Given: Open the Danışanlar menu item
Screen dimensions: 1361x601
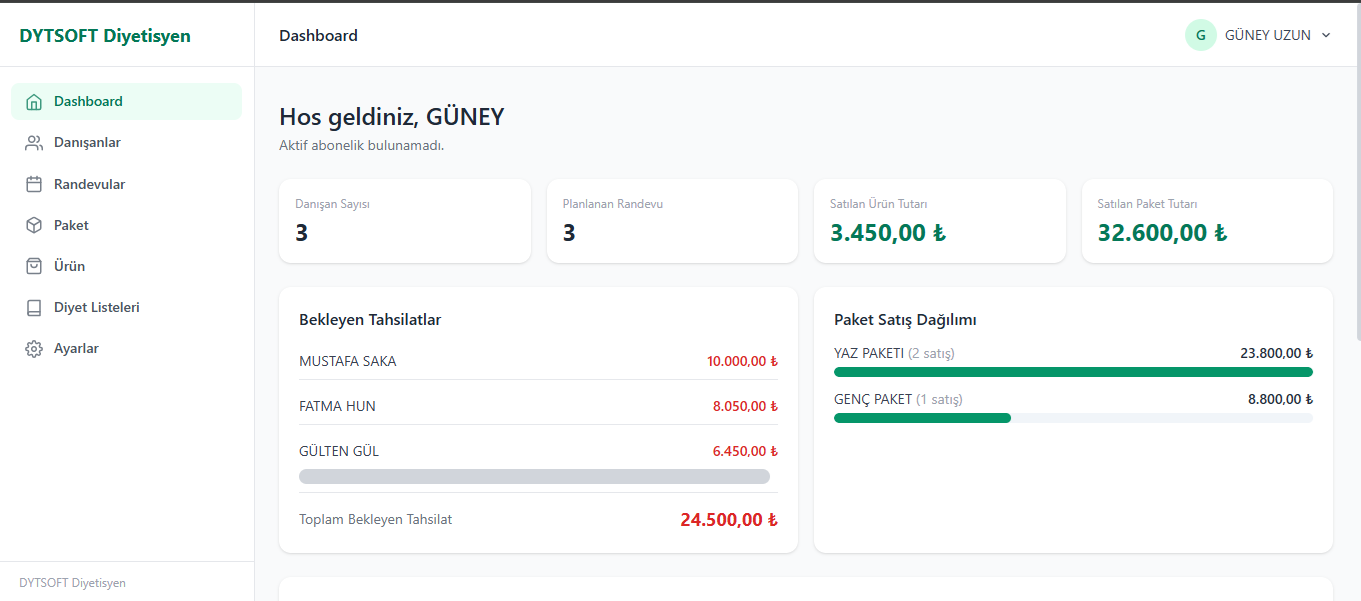Looking at the screenshot, I should tap(126, 143).
